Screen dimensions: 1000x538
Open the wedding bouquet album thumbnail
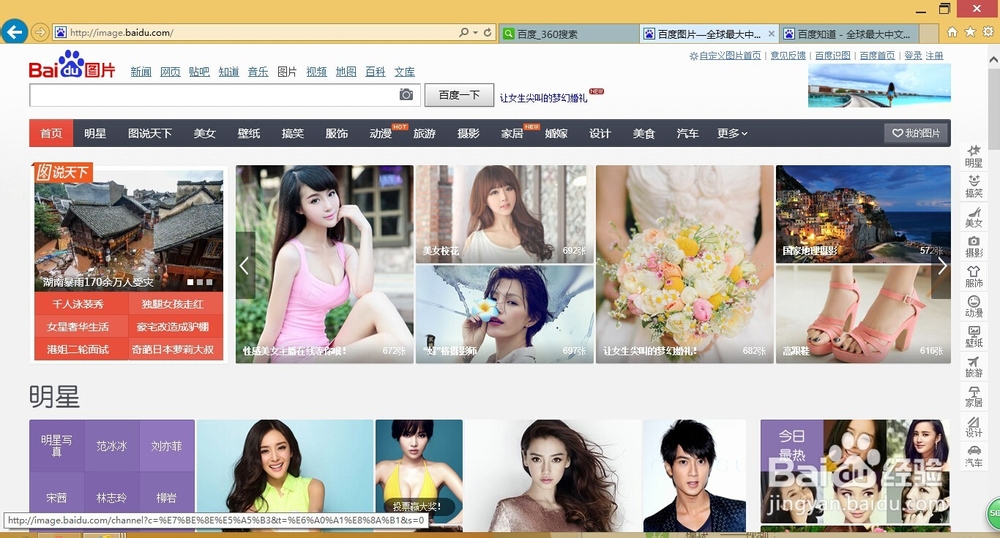(684, 265)
